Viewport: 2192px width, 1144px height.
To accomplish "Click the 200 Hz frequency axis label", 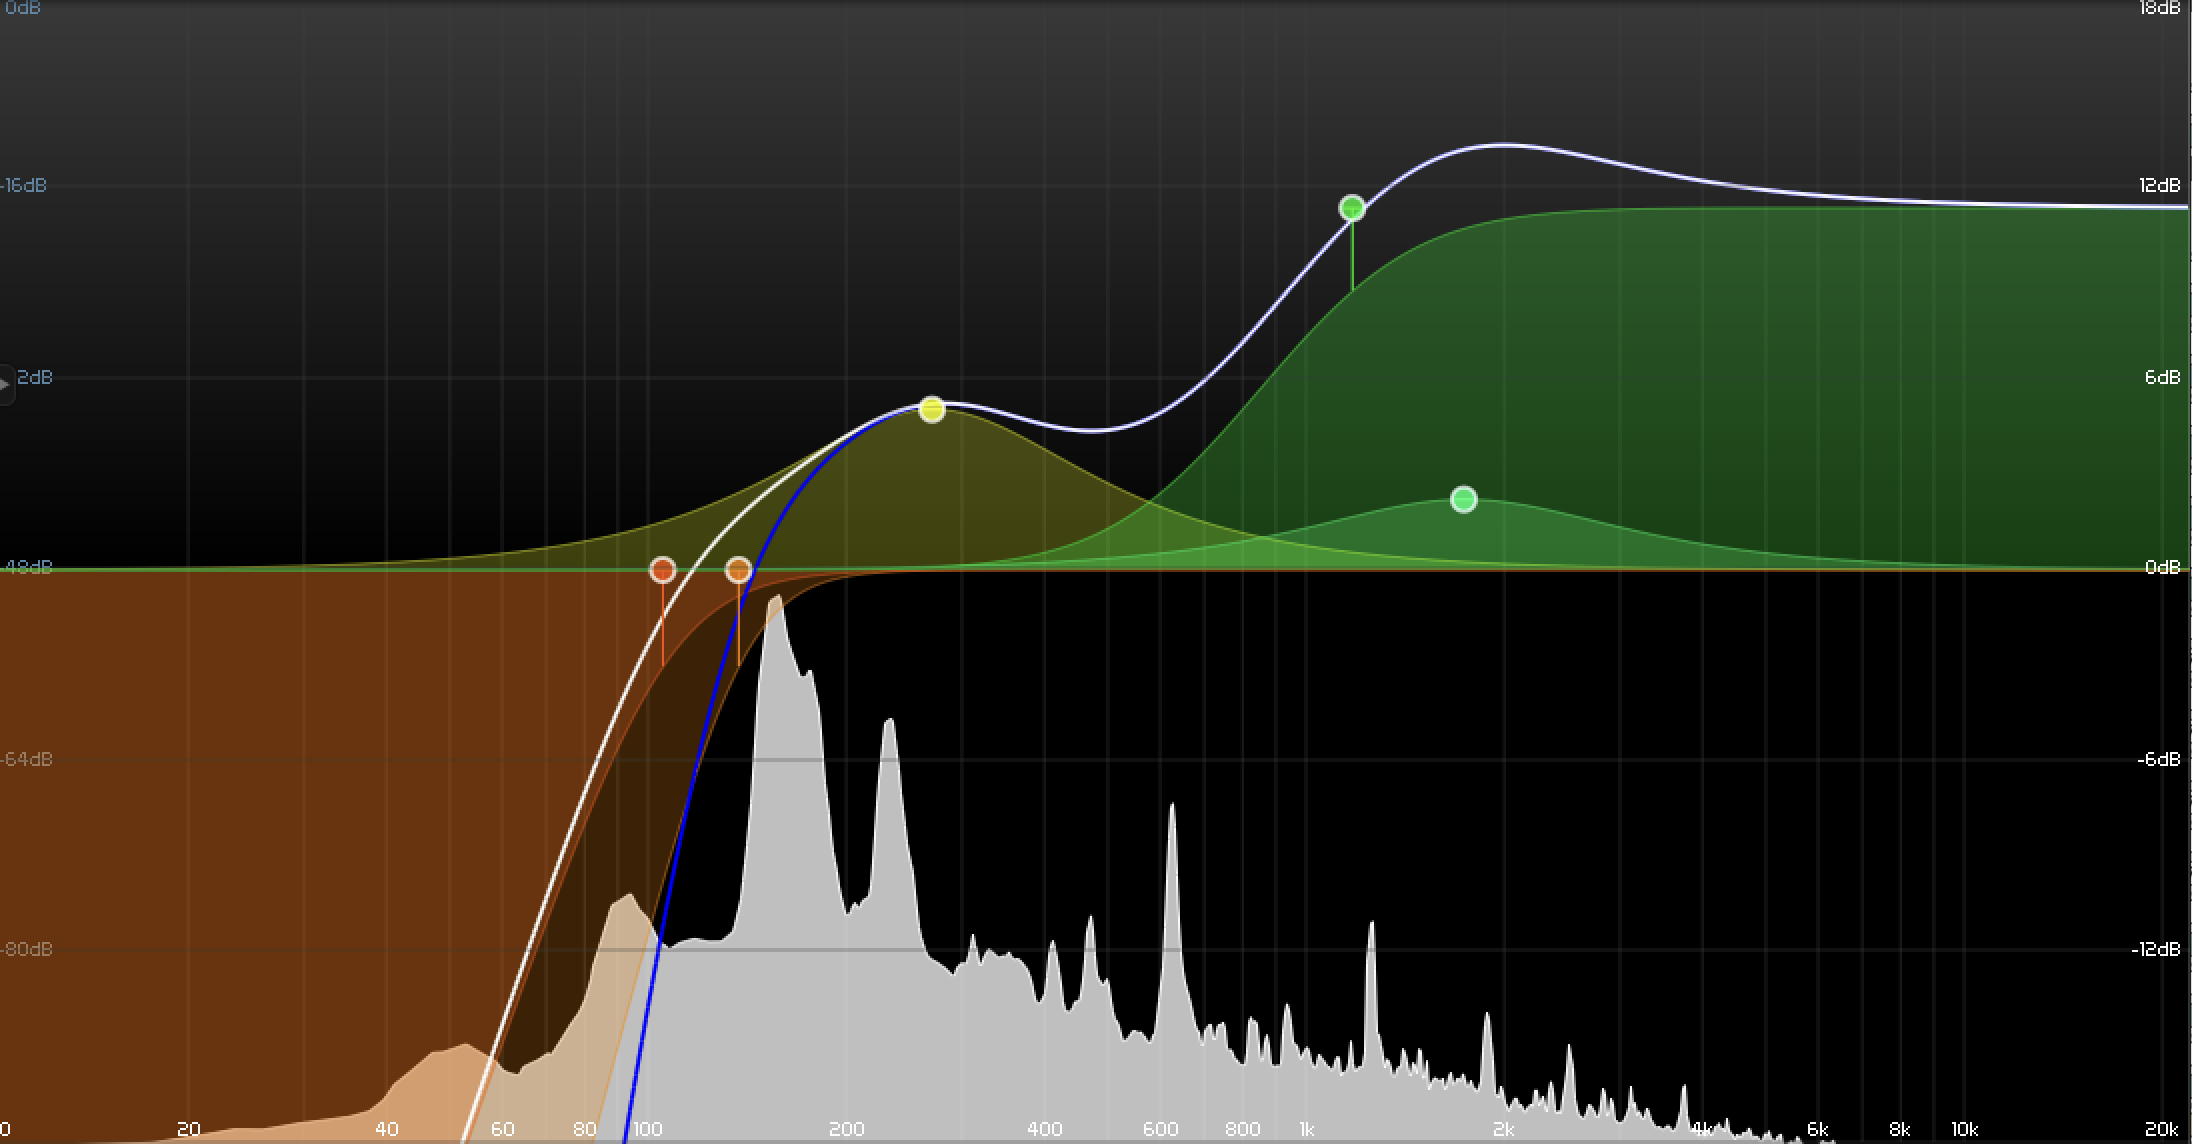I will tap(846, 1129).
